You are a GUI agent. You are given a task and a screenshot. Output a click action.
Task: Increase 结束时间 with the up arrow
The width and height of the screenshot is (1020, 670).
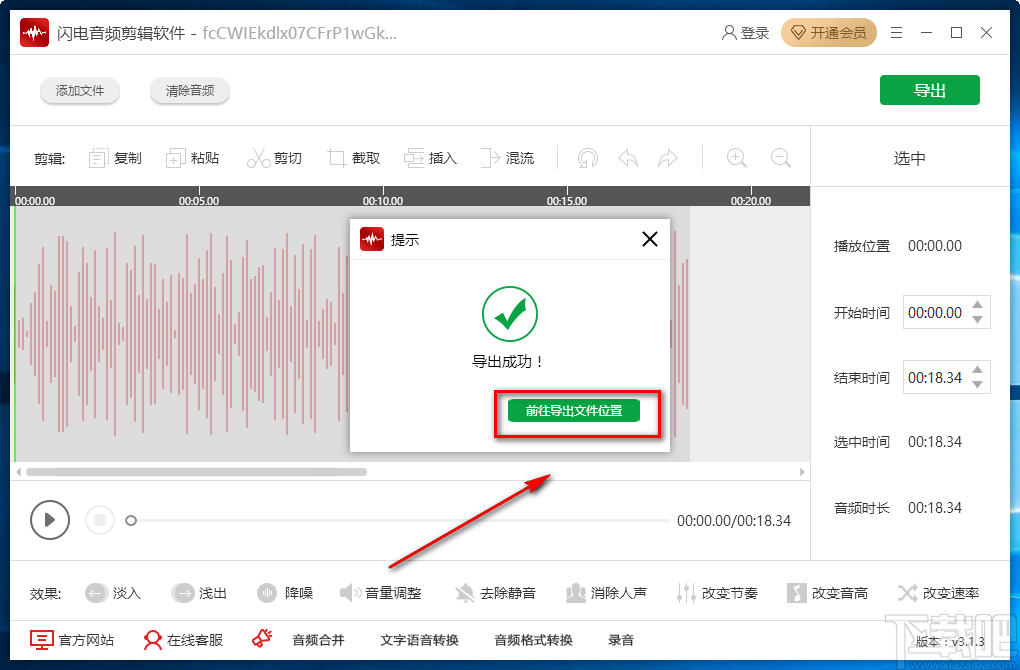point(977,370)
